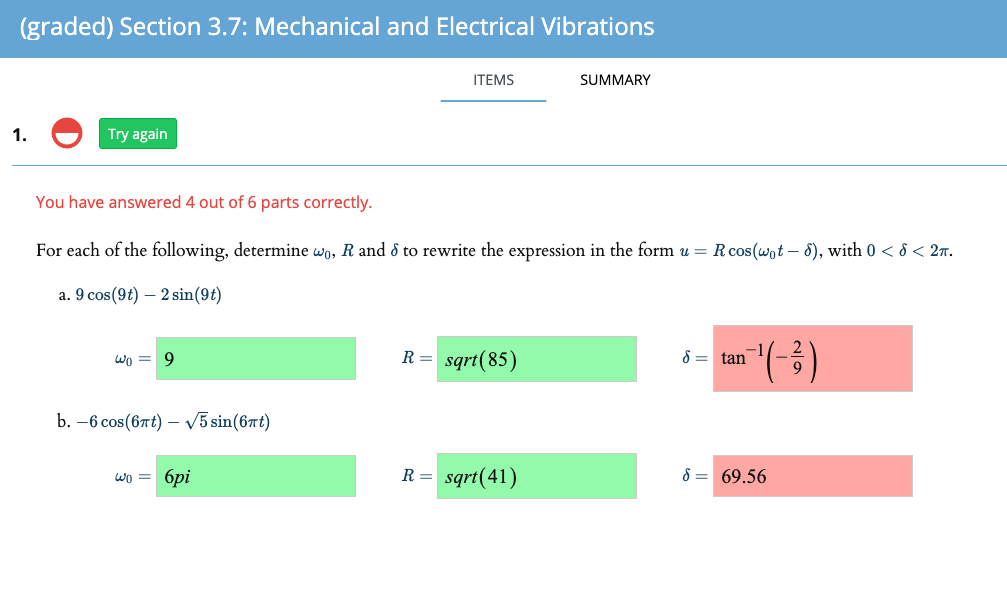1007x591 pixels.
Task: Select the ω₀ answer box containing 9
Action: [255, 357]
